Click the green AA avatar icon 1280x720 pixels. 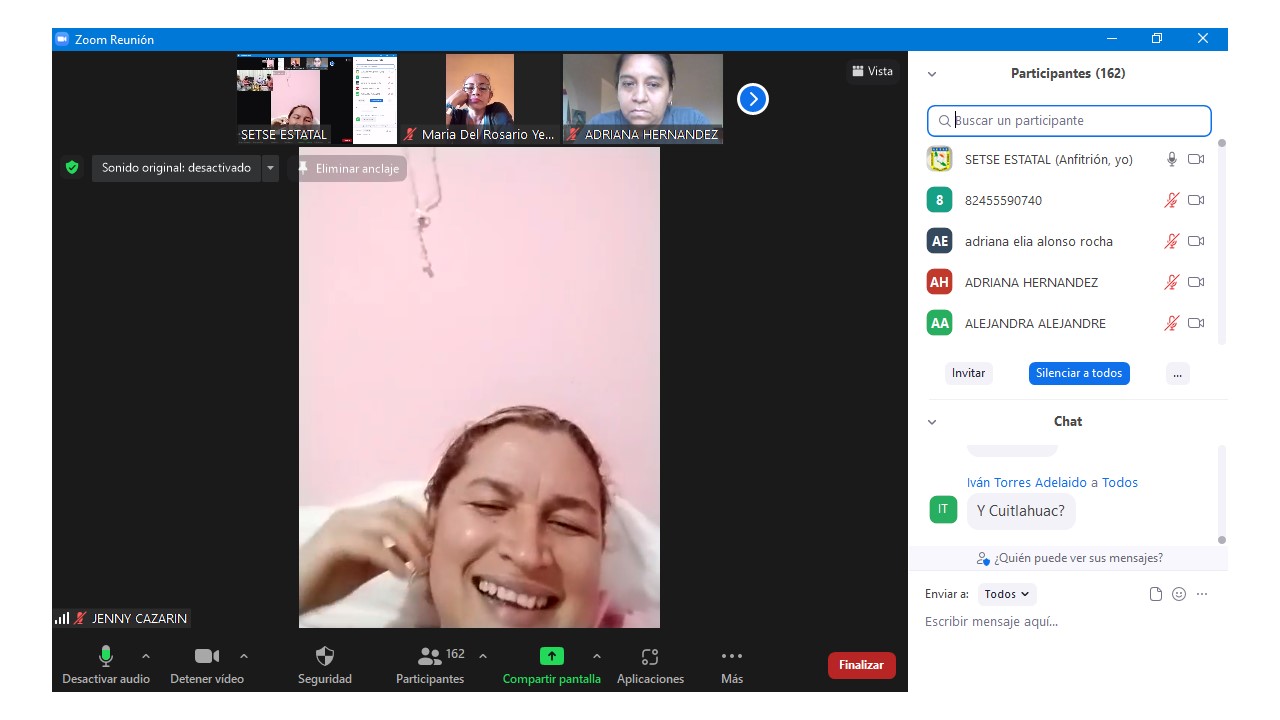click(x=939, y=323)
